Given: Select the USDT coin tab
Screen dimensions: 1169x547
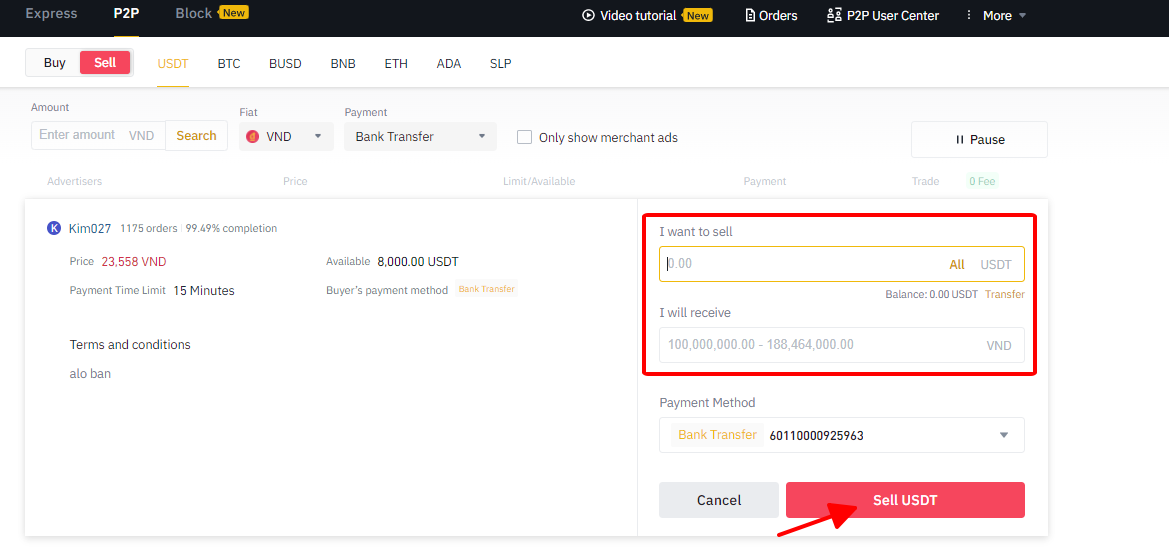Looking at the screenshot, I should 173,63.
